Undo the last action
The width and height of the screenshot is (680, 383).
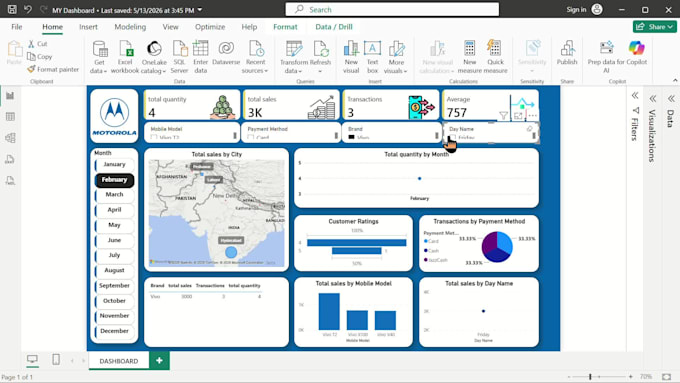pyautogui.click(x=28, y=9)
